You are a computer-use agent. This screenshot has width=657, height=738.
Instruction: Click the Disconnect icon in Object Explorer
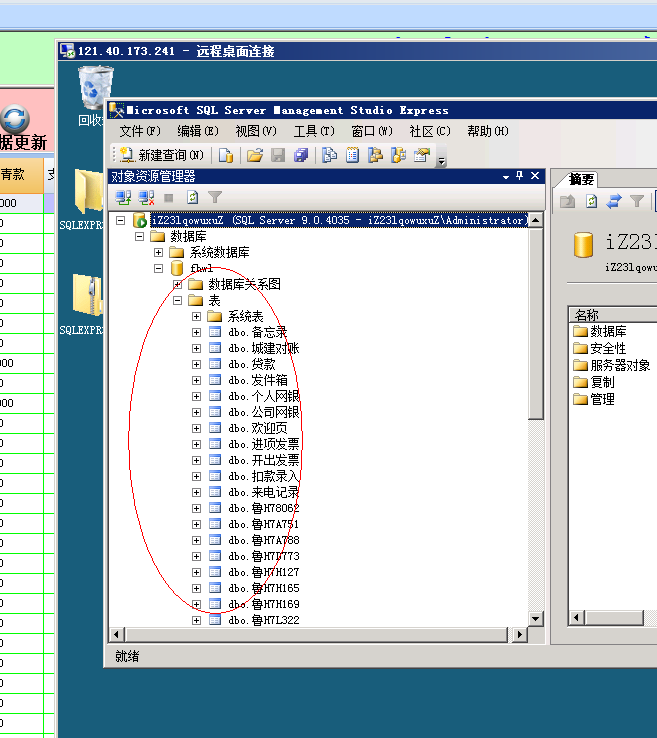pos(146,198)
